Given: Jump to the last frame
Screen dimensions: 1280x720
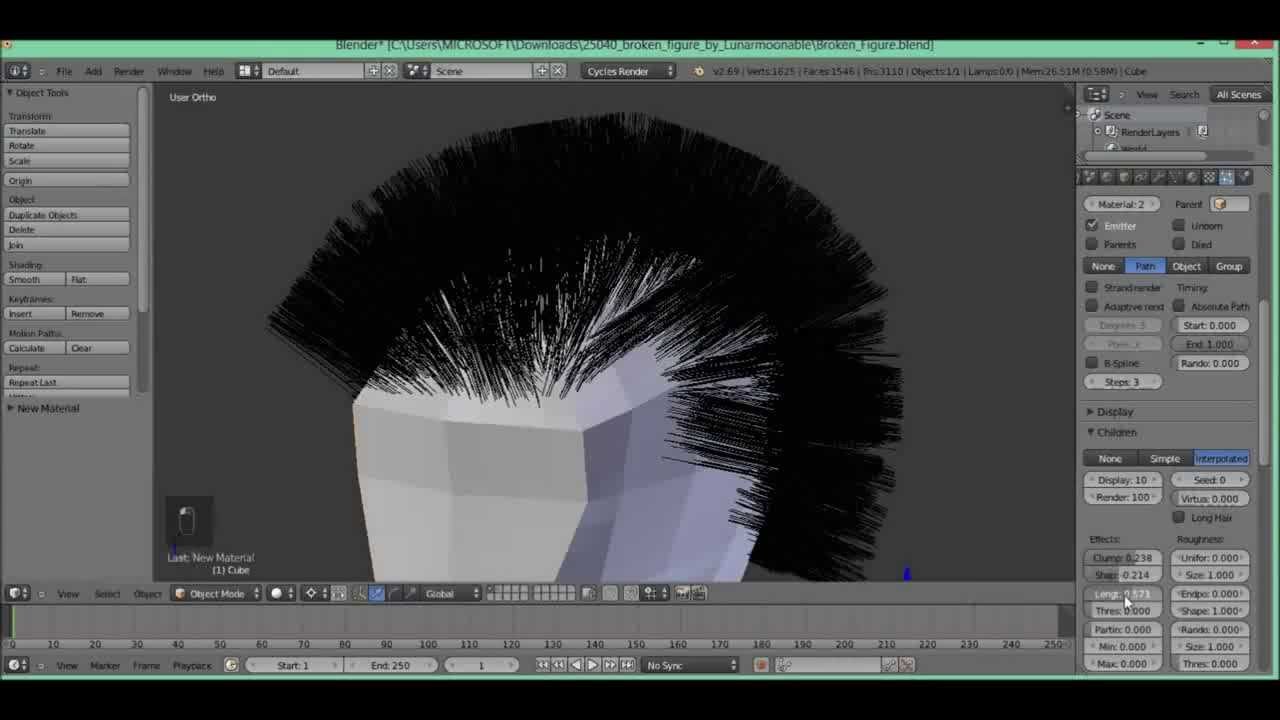Looking at the screenshot, I should point(627,665).
